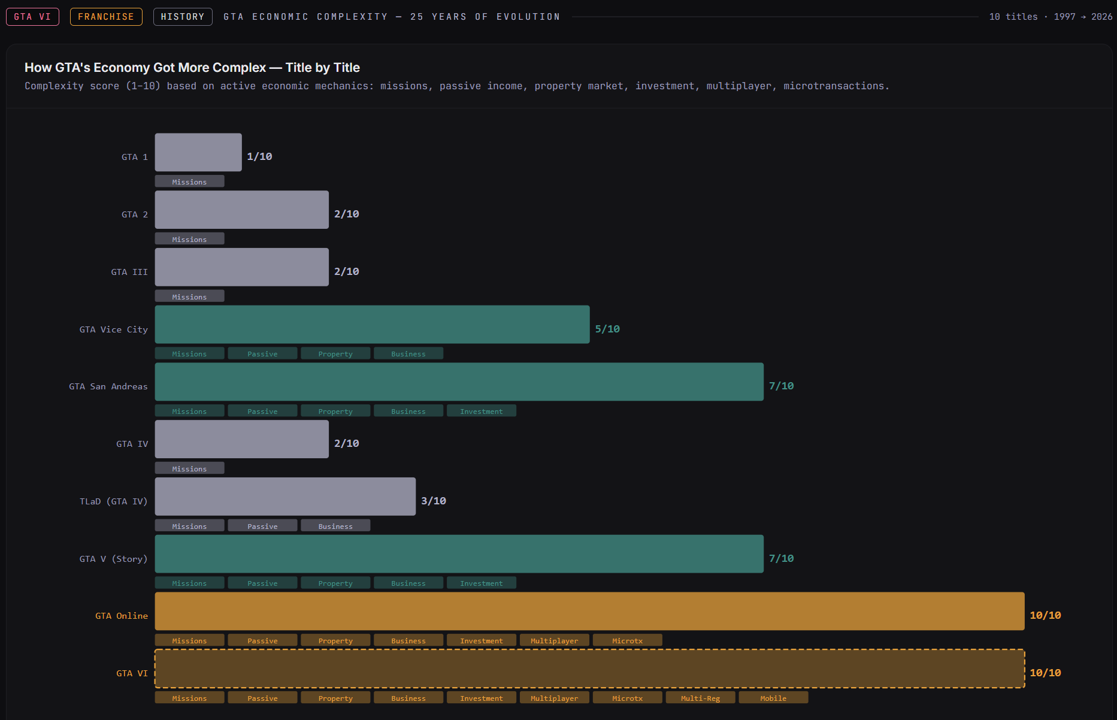
Task: Click the GTA V (Story) row label
Action: point(113,558)
